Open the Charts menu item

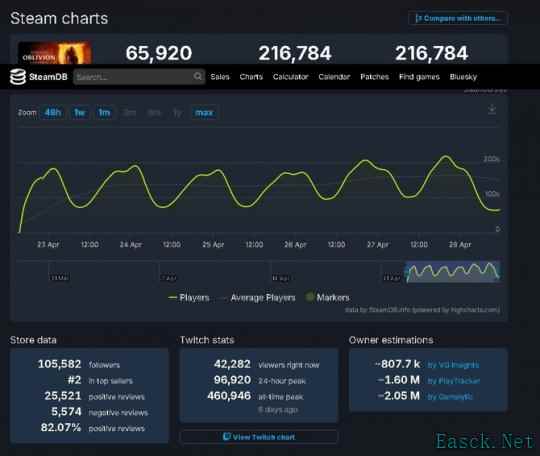click(x=251, y=77)
